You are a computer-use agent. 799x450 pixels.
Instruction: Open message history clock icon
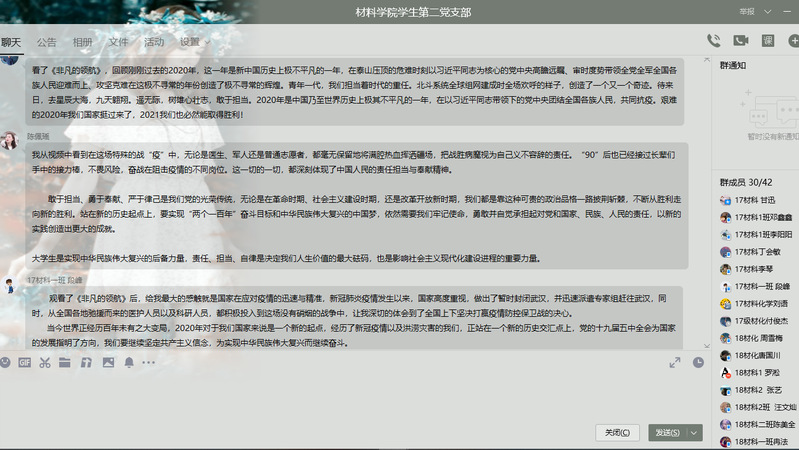tap(698, 362)
